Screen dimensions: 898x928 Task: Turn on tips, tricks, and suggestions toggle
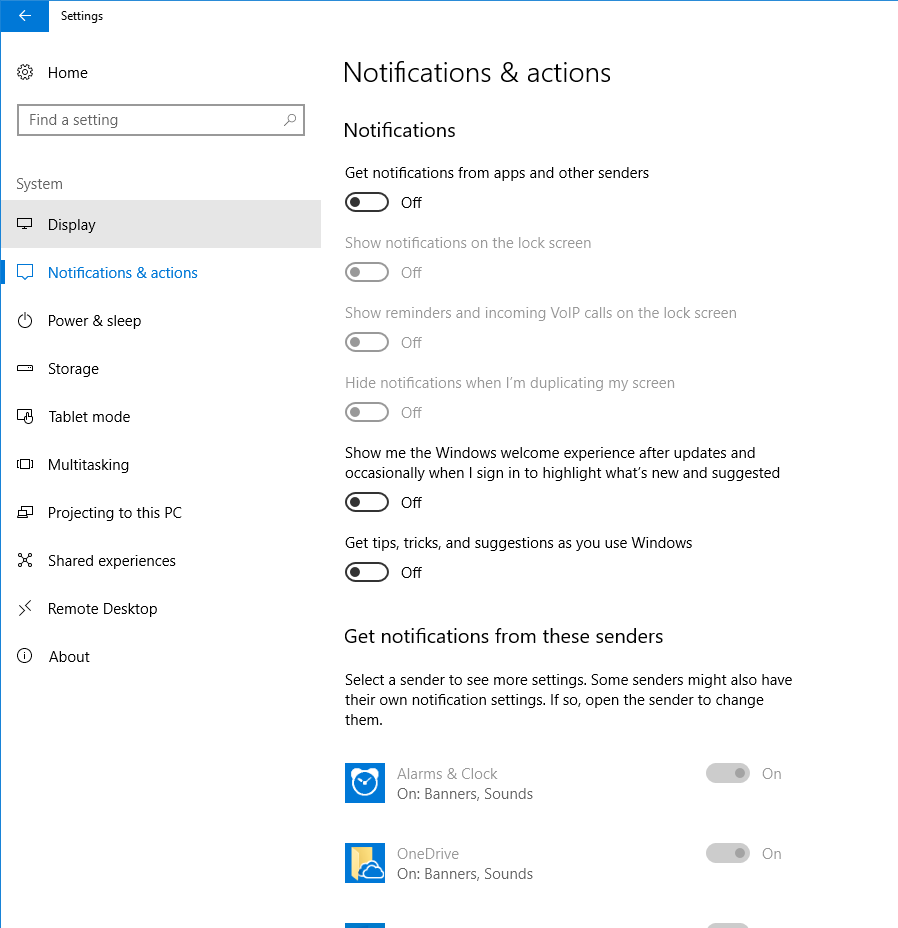367,573
